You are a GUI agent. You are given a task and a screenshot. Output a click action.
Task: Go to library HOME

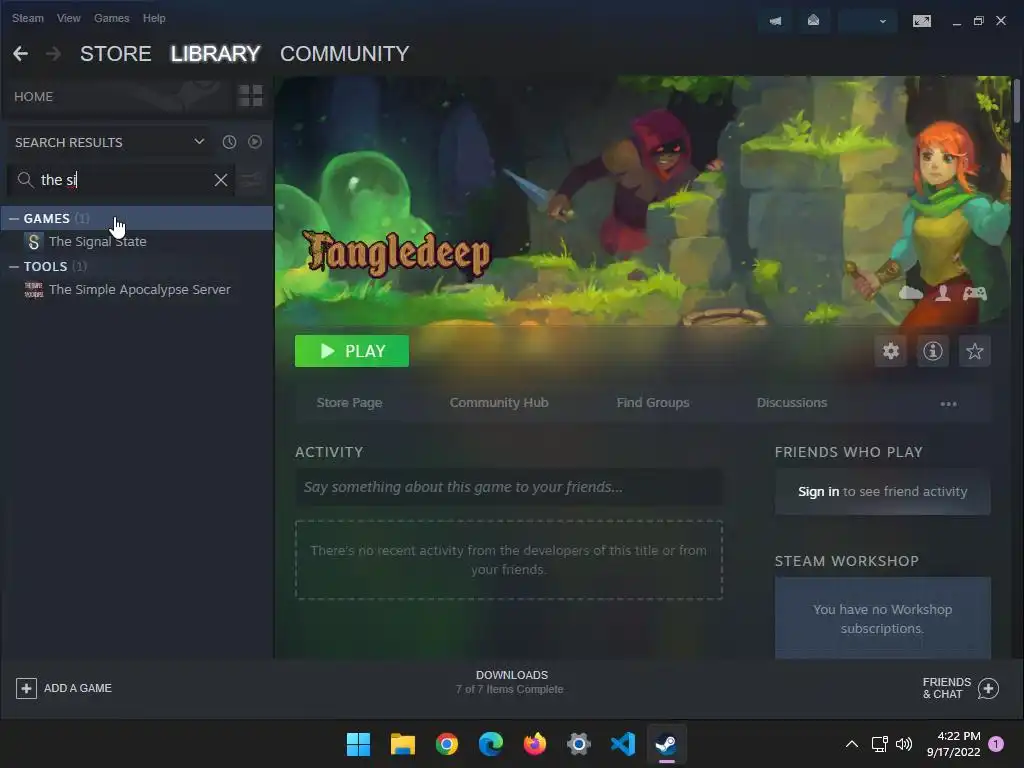tap(33, 97)
